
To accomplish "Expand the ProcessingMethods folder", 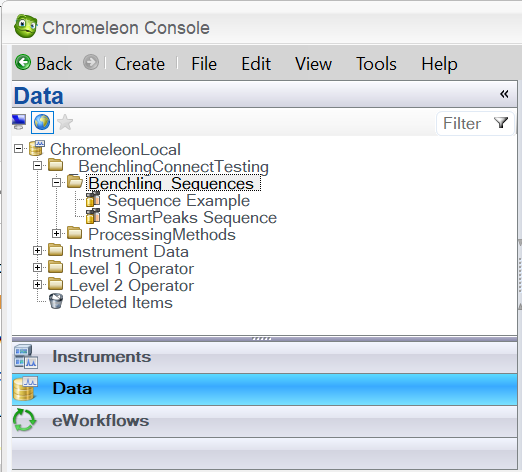I will (x=57, y=234).
